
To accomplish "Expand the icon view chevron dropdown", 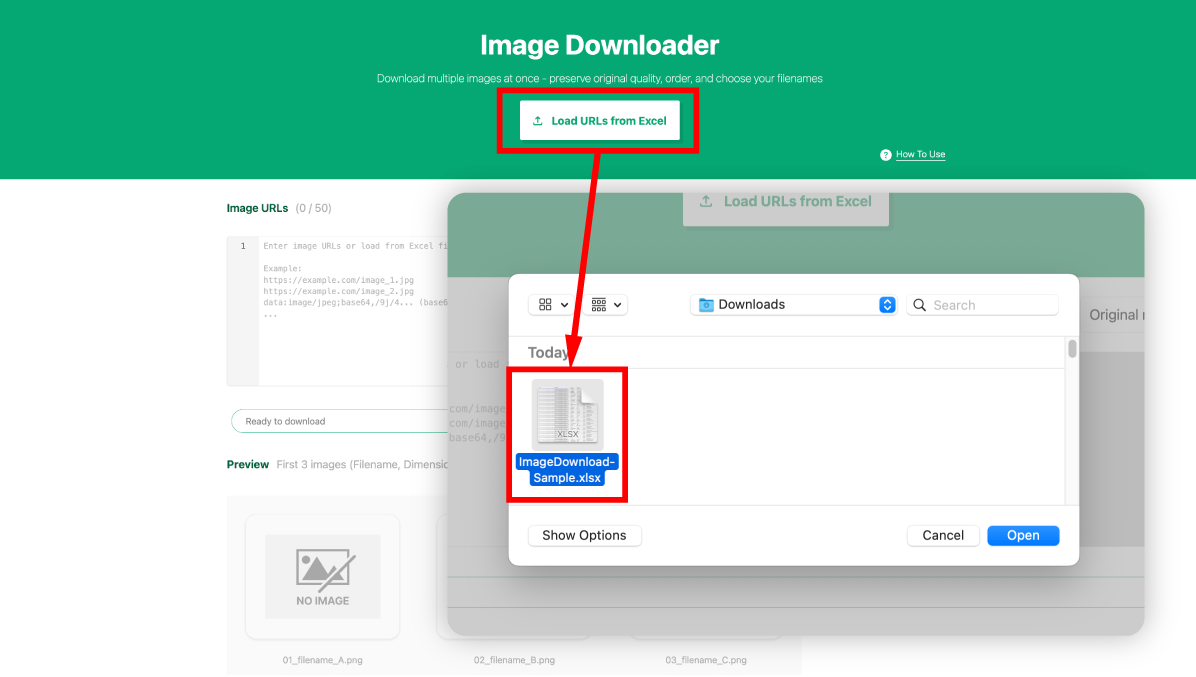I will pos(565,305).
